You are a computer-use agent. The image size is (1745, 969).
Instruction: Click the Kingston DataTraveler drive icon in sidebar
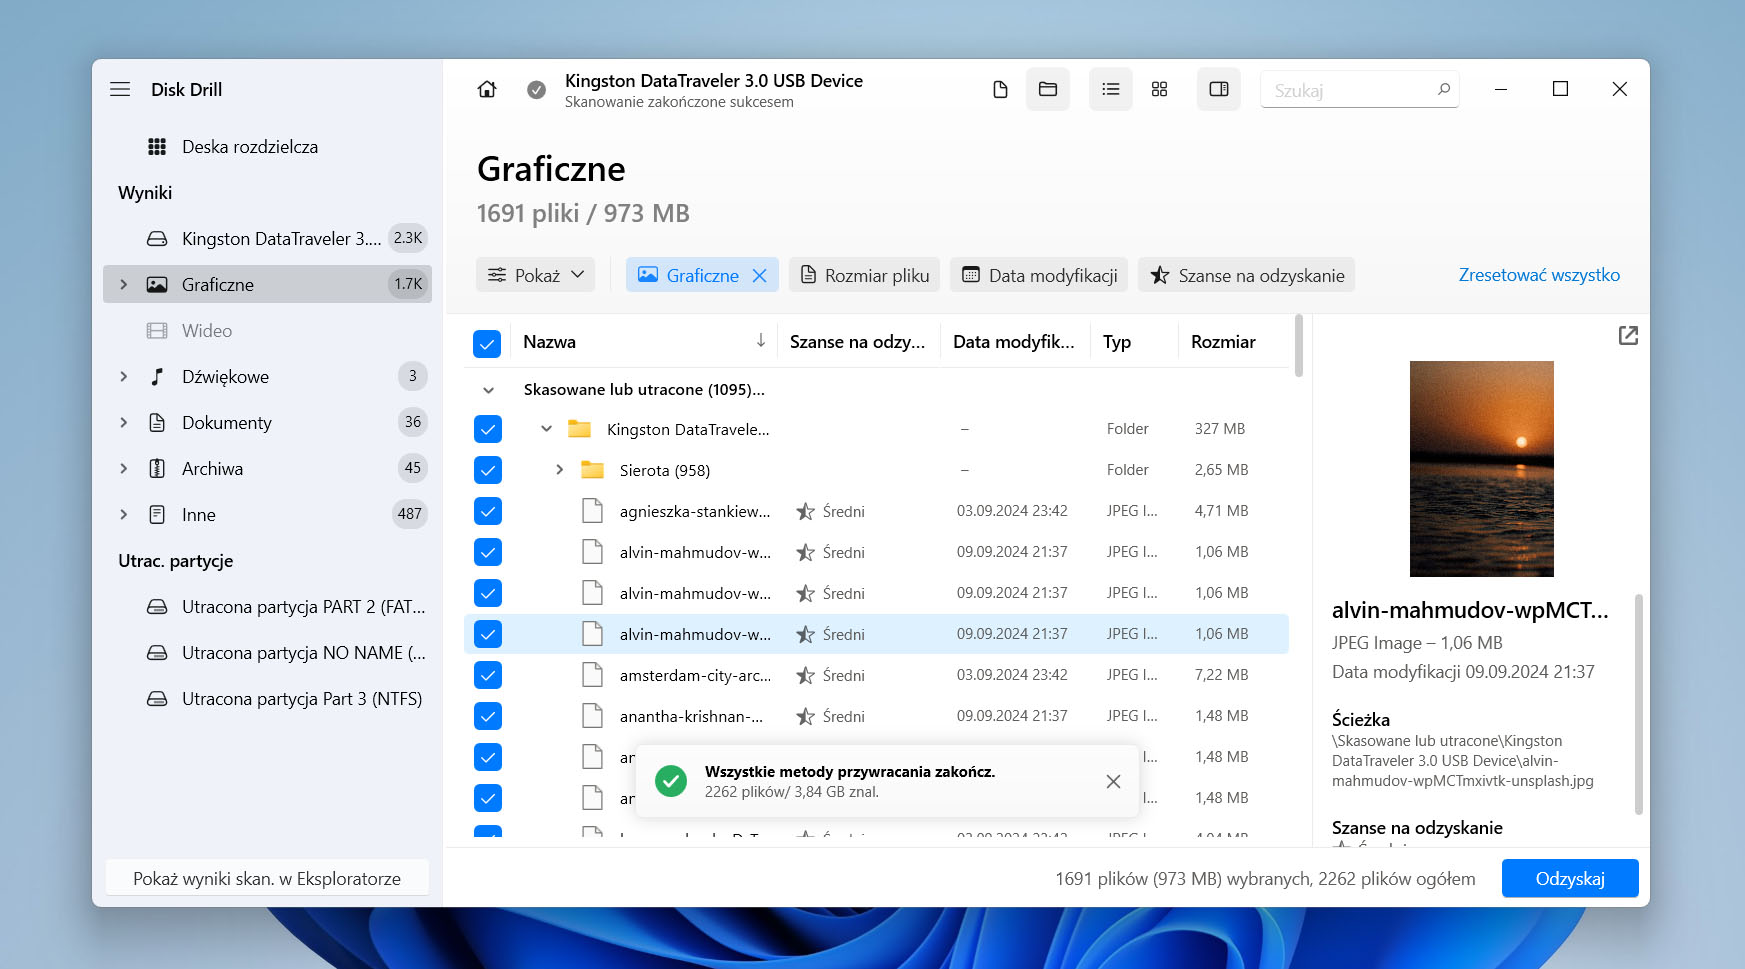157,239
